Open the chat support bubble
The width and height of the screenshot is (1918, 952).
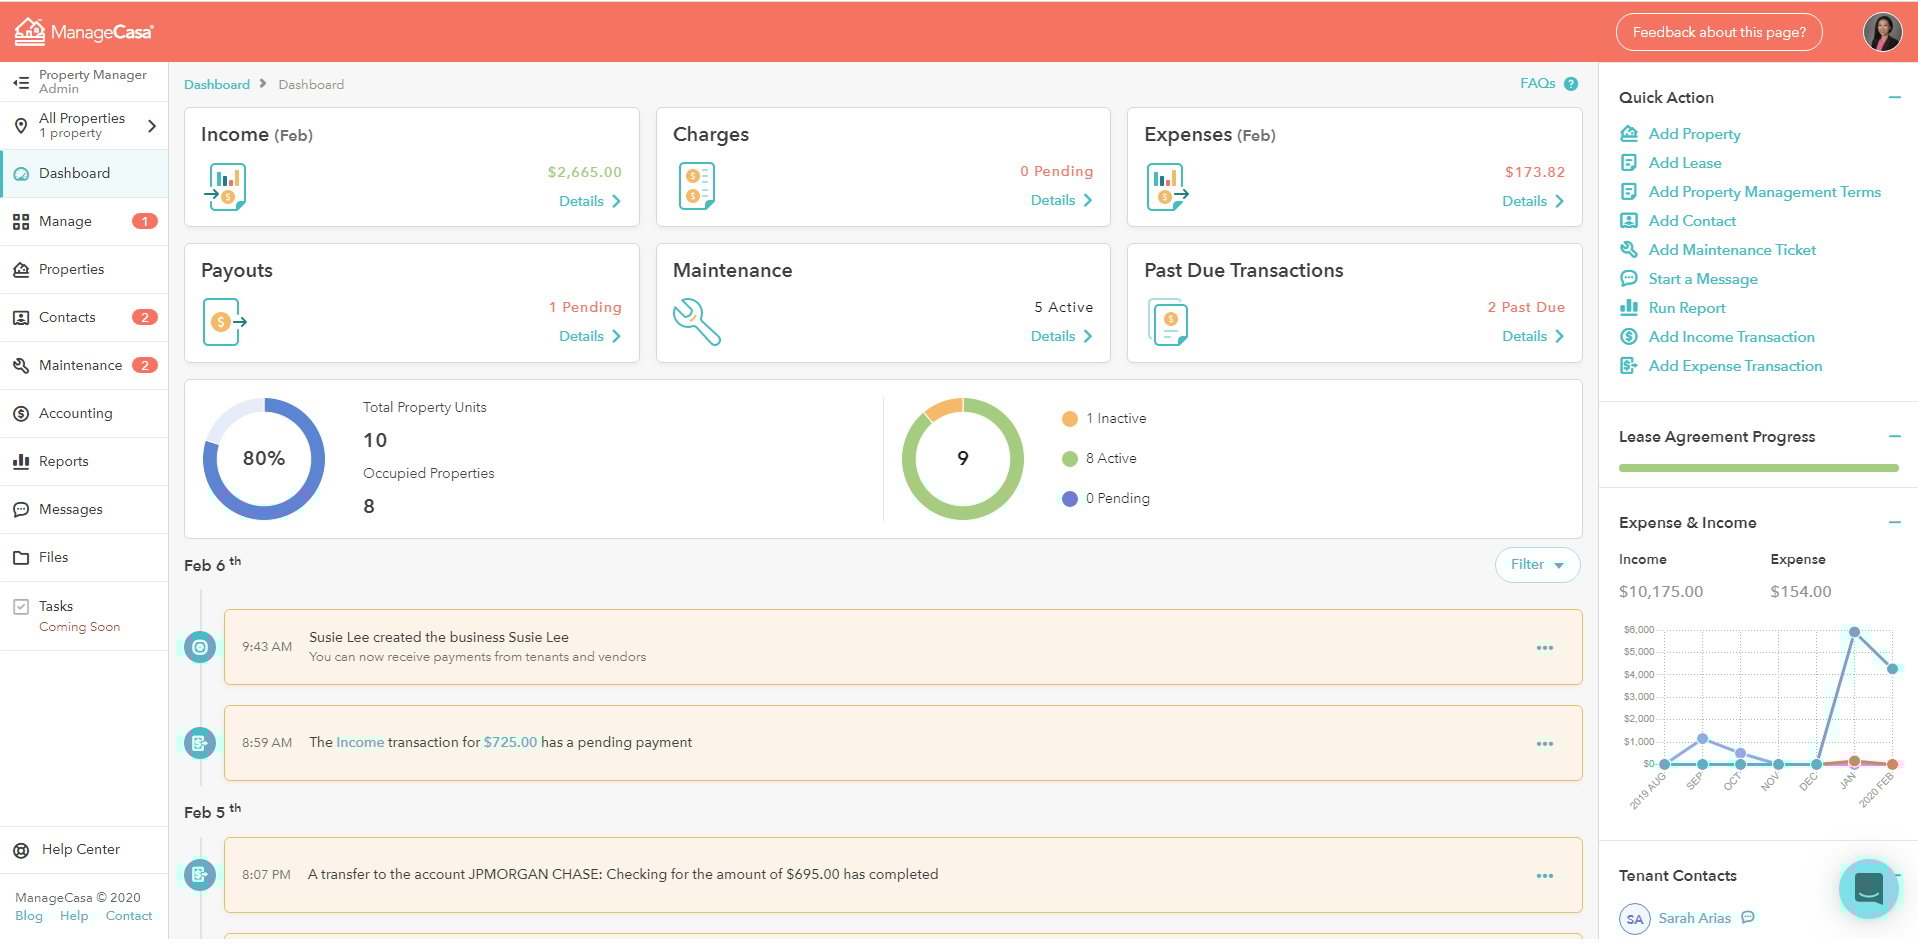pos(1868,888)
